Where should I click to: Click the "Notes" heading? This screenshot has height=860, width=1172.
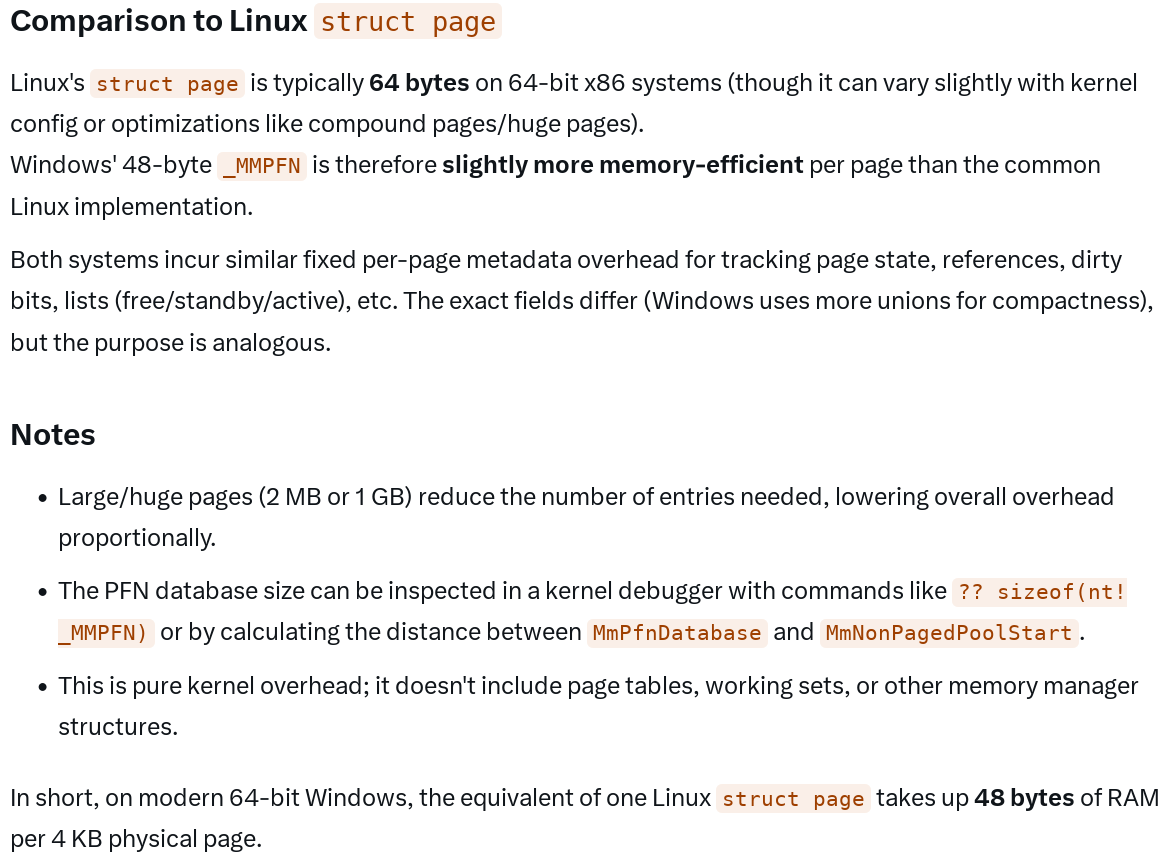(53, 435)
